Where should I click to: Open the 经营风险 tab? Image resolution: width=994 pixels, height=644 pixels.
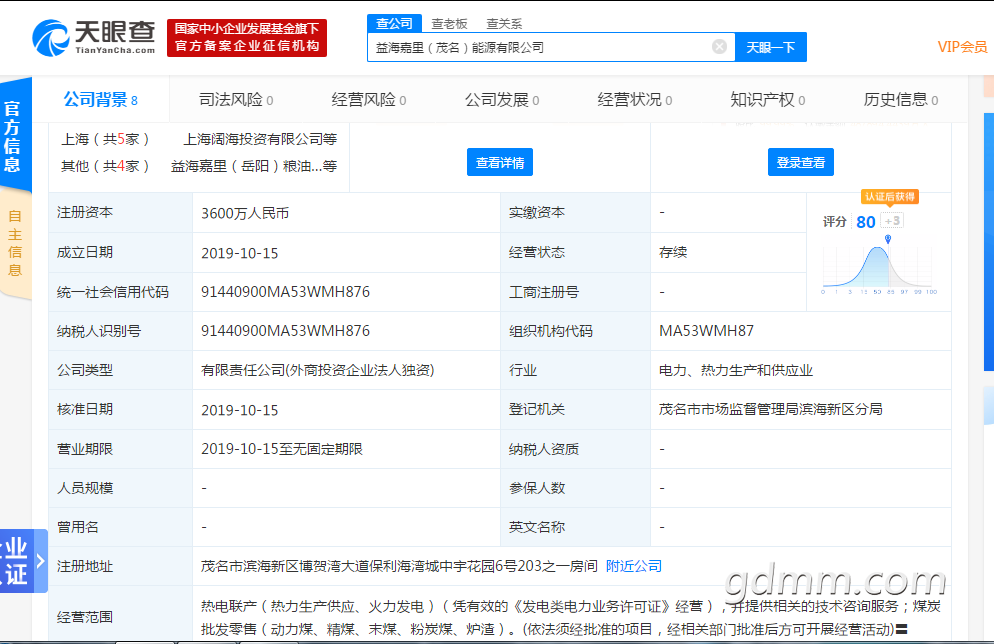pyautogui.click(x=368, y=100)
